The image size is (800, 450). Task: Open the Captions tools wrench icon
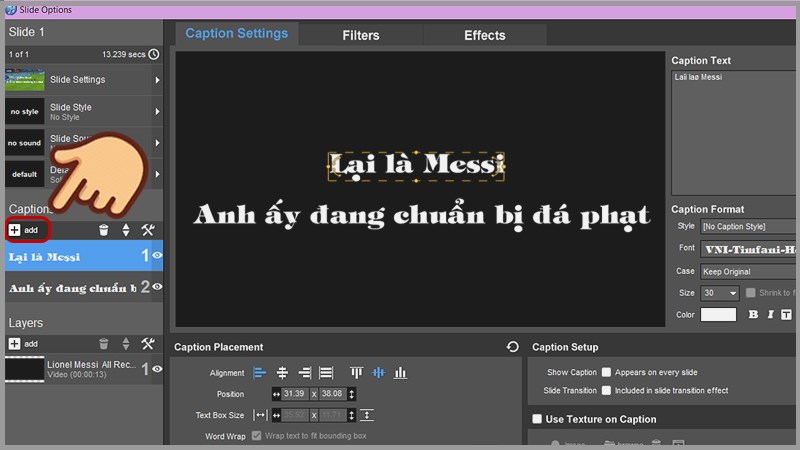(x=148, y=230)
